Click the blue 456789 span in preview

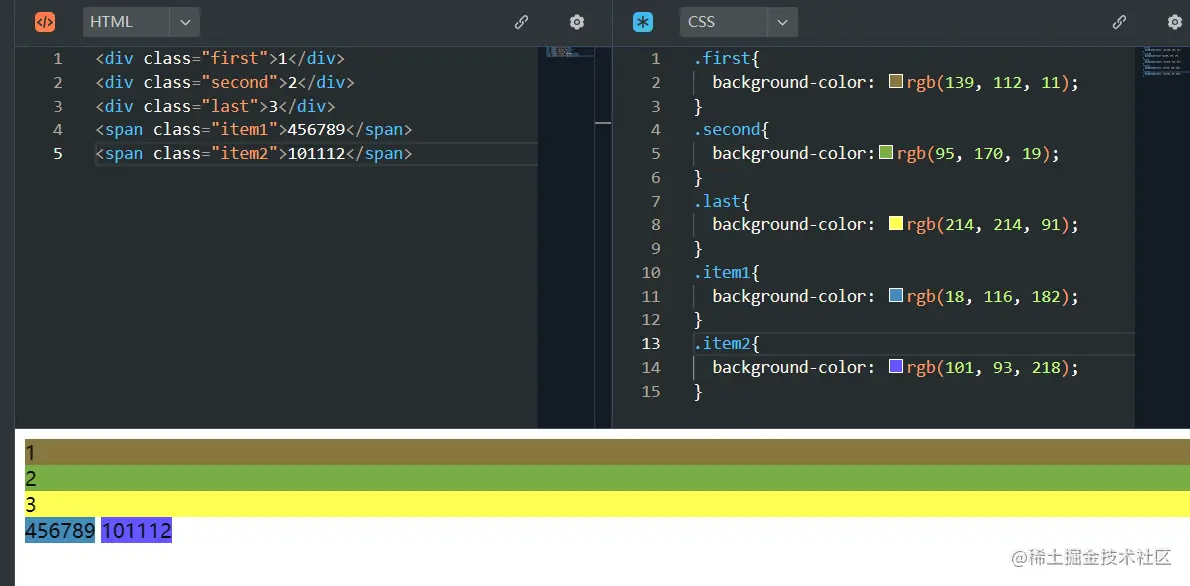click(x=60, y=530)
